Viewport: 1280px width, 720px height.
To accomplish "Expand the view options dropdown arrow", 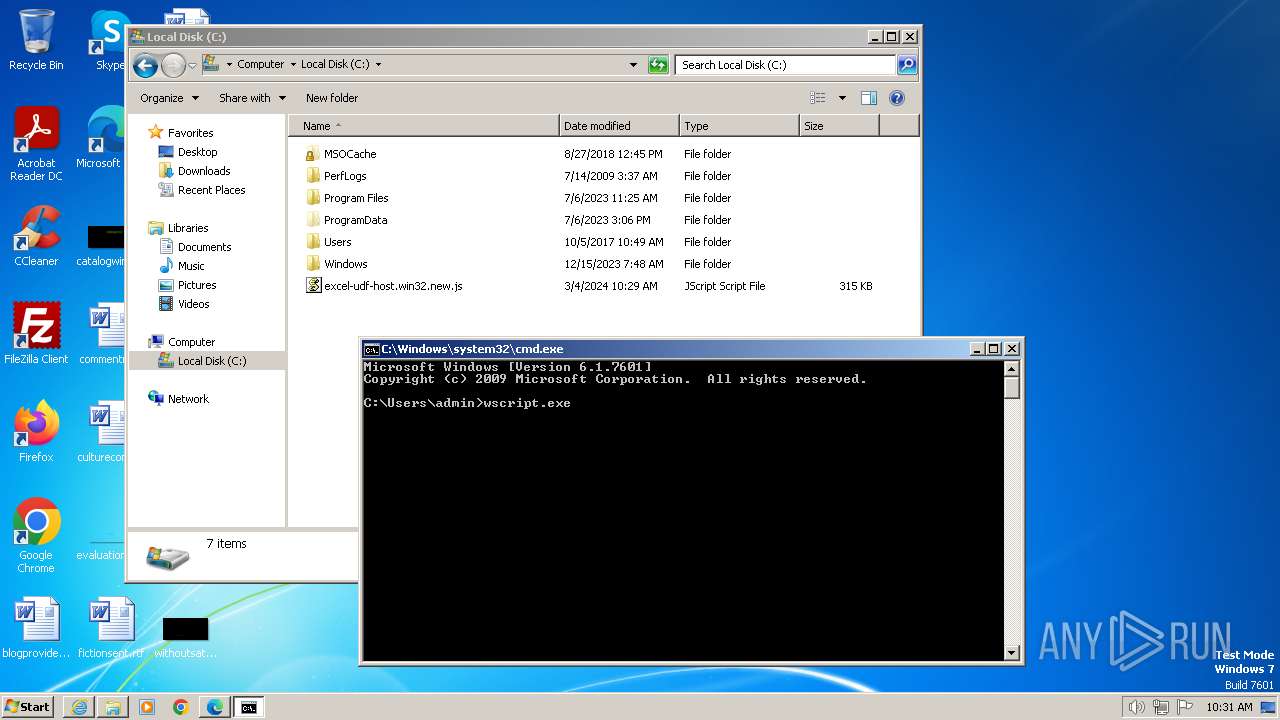I will pos(842,98).
